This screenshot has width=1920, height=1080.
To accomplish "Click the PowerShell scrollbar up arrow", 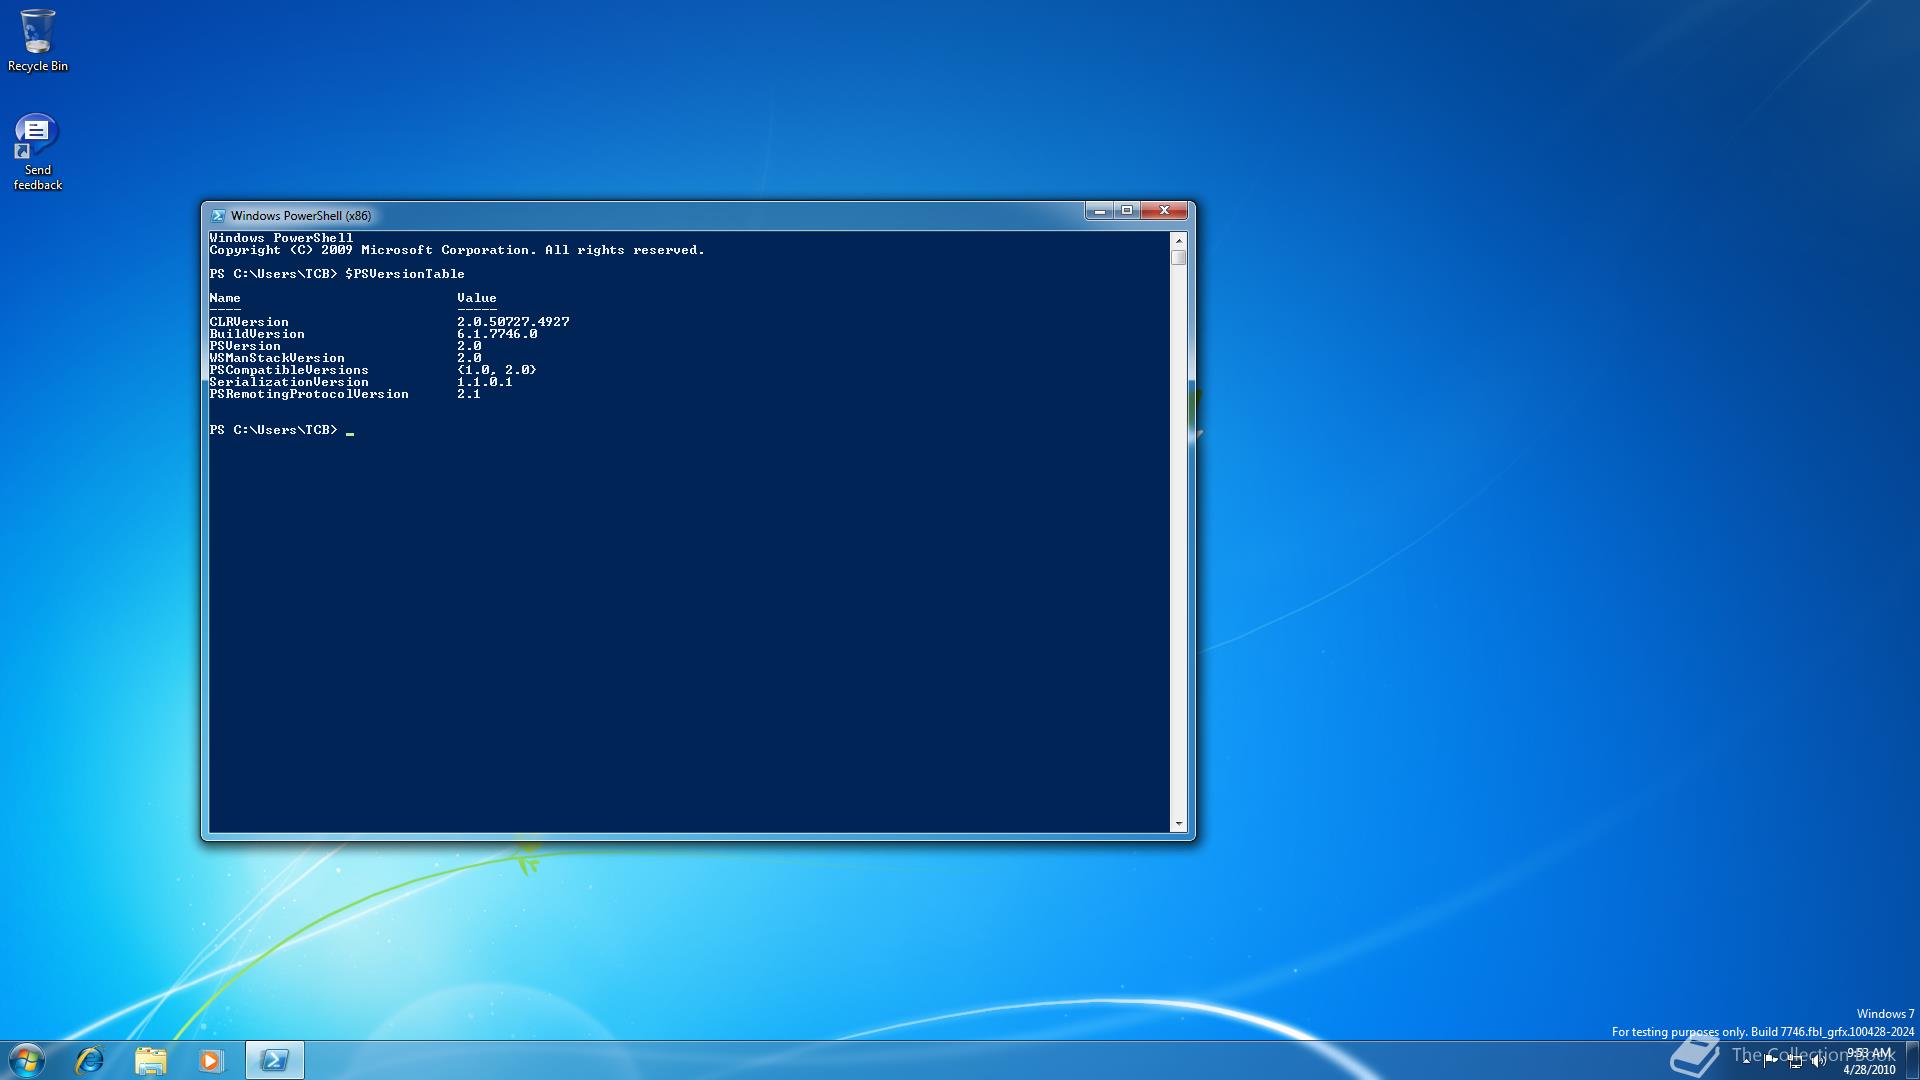I will pyautogui.click(x=1179, y=240).
